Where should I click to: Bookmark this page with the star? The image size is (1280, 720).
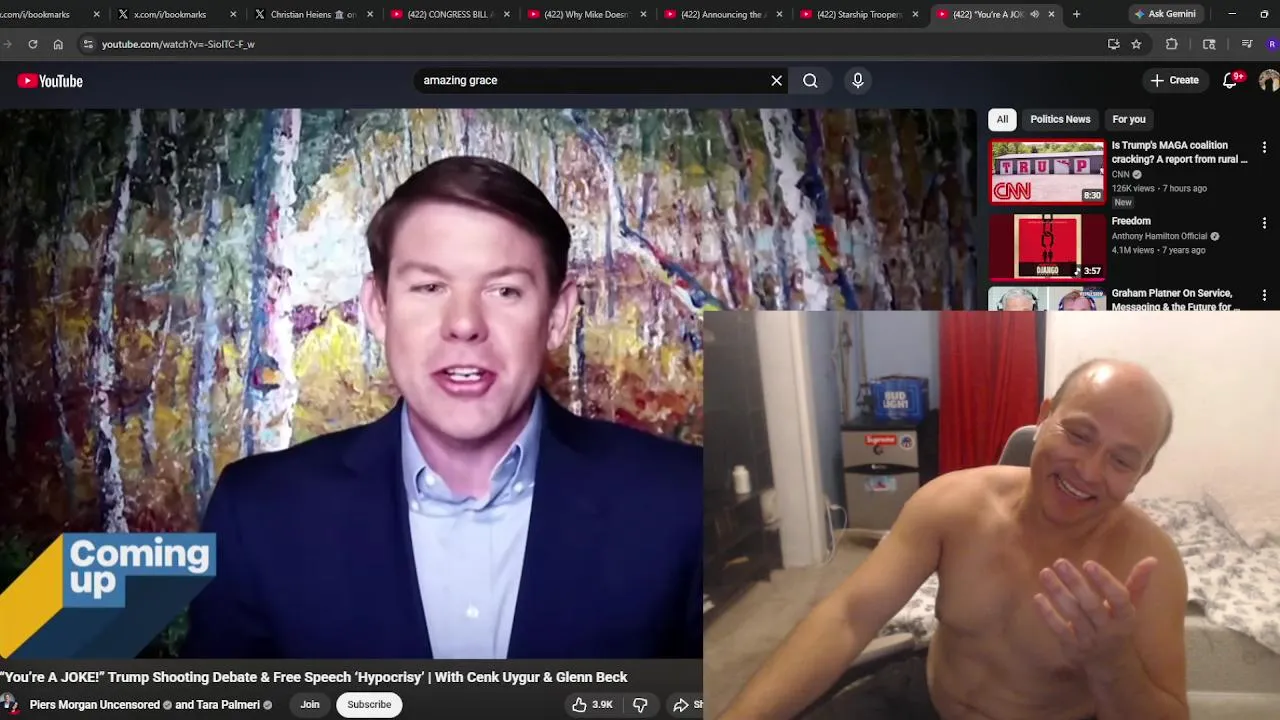pos(1136,44)
